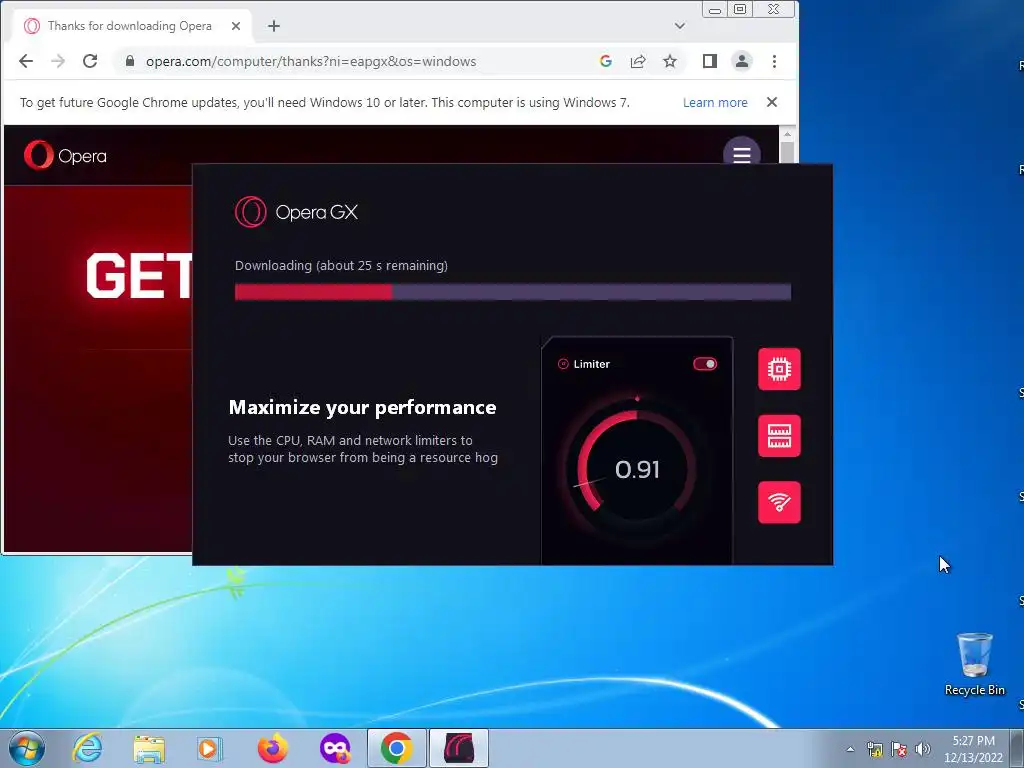Screen dimensions: 1024x768
Task: Select the network limiter Wi-Fi icon
Action: pos(779,502)
